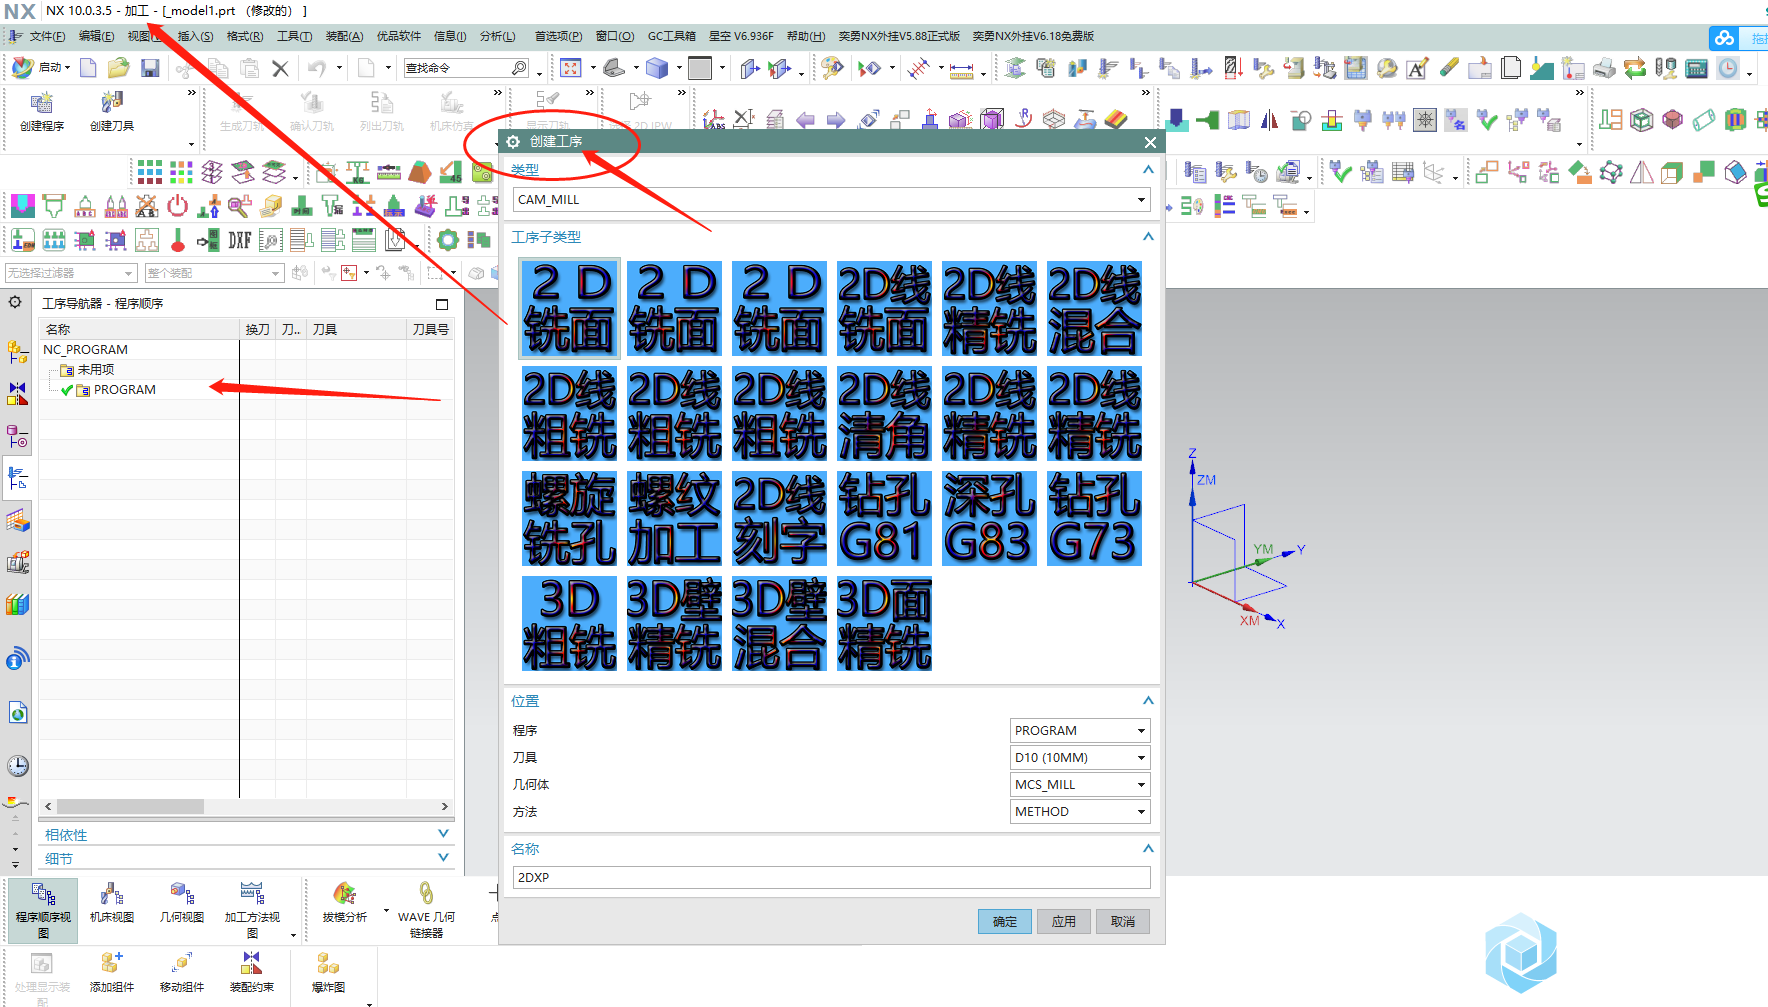
Task: Click the WAVE 几何链接器 icon
Action: tap(426, 910)
